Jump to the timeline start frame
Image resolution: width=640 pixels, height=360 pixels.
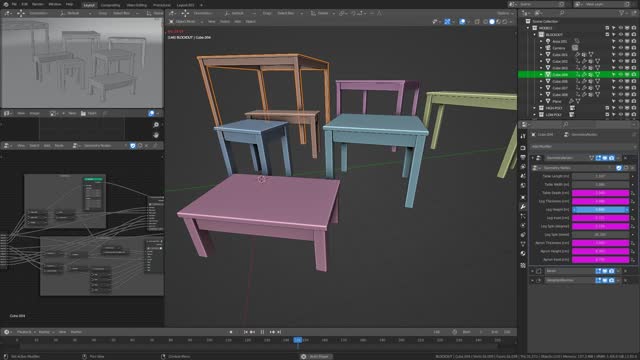pyautogui.click(x=246, y=332)
